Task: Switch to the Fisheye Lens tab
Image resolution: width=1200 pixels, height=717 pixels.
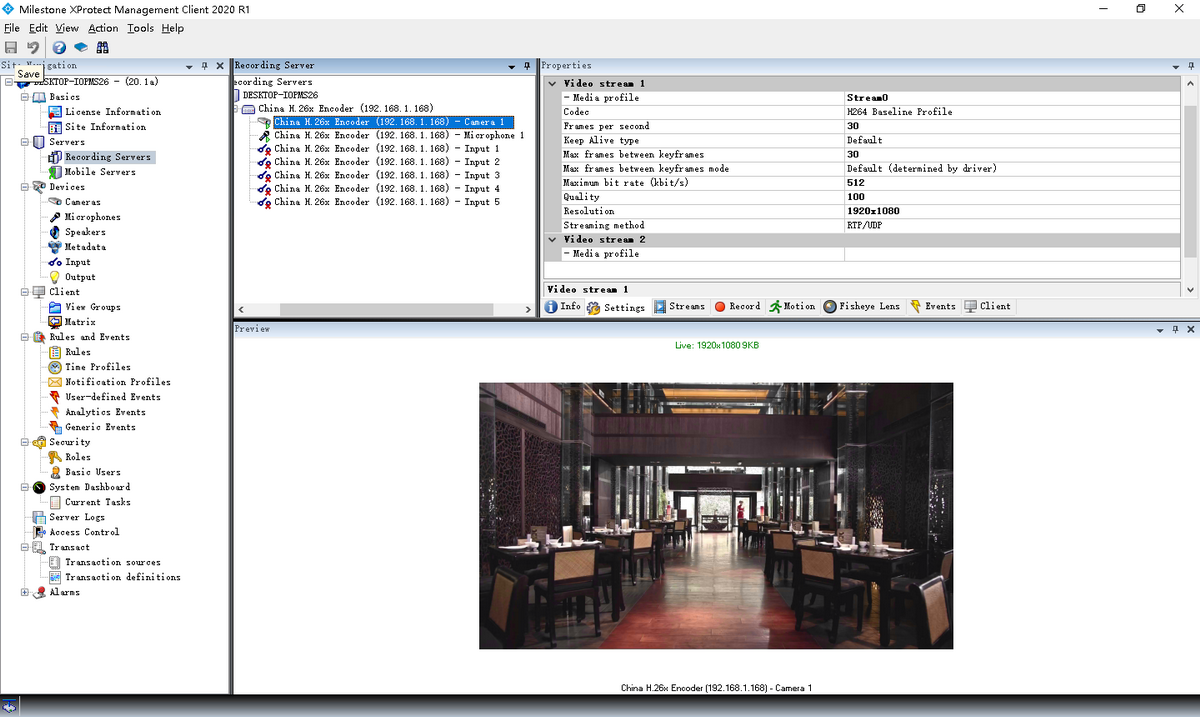Action: coord(862,307)
